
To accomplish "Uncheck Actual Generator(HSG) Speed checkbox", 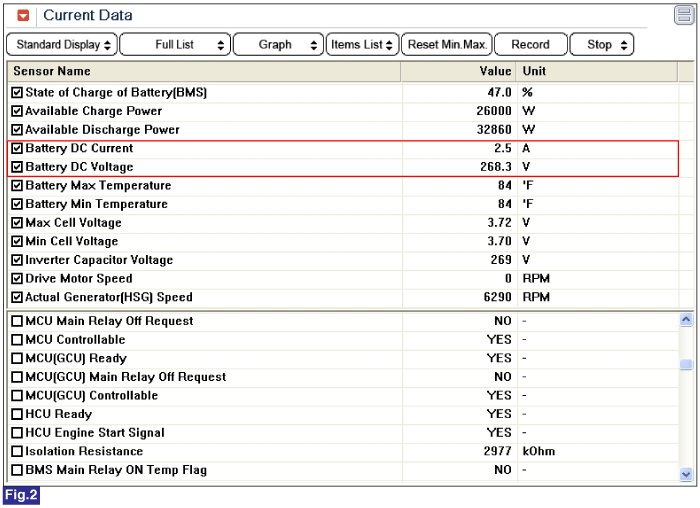I will point(16,297).
